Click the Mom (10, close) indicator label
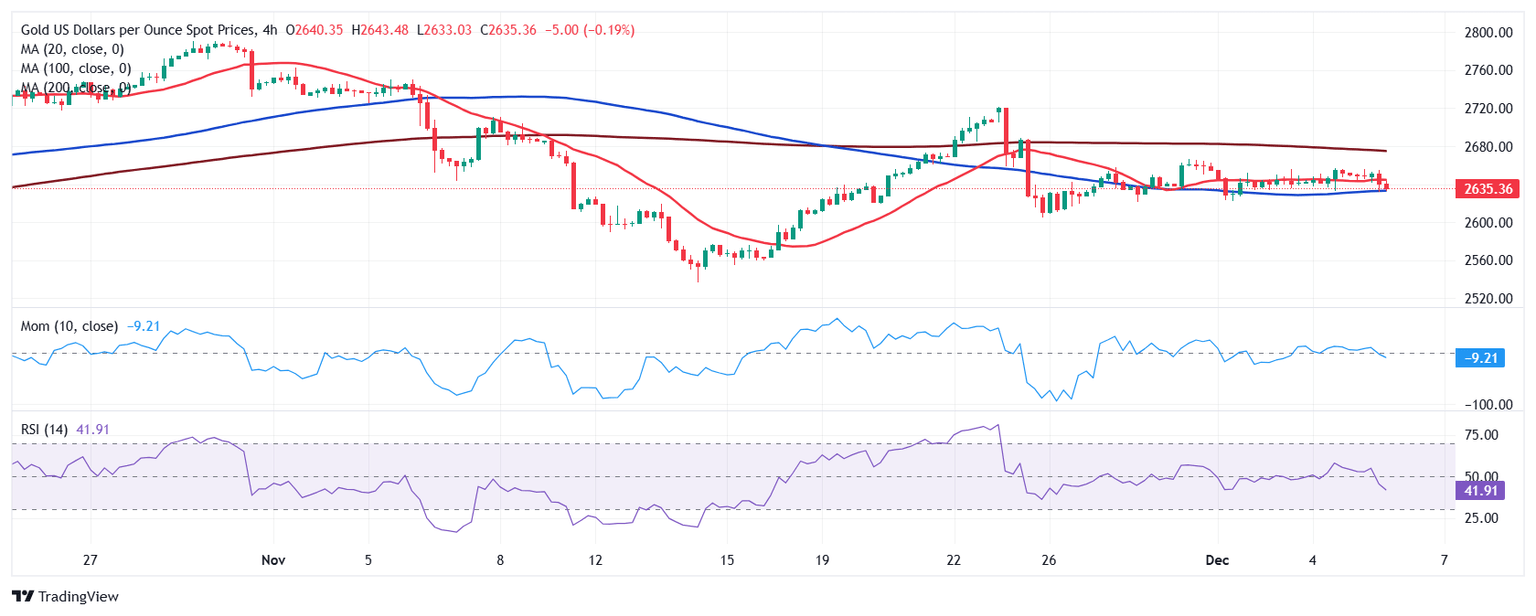The height and width of the screenshot is (616, 1536). pos(69,326)
